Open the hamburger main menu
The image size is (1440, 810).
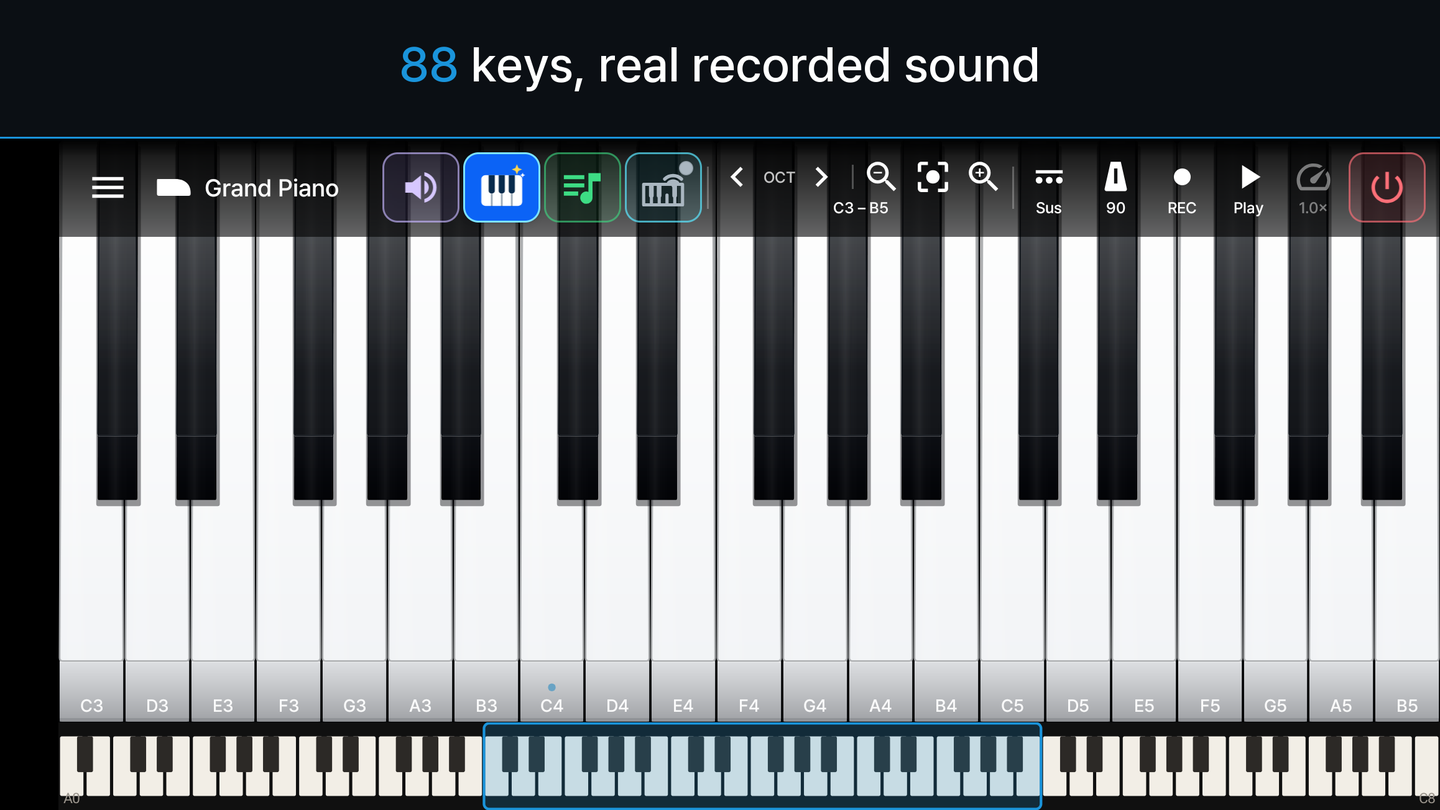pyautogui.click(x=108, y=188)
